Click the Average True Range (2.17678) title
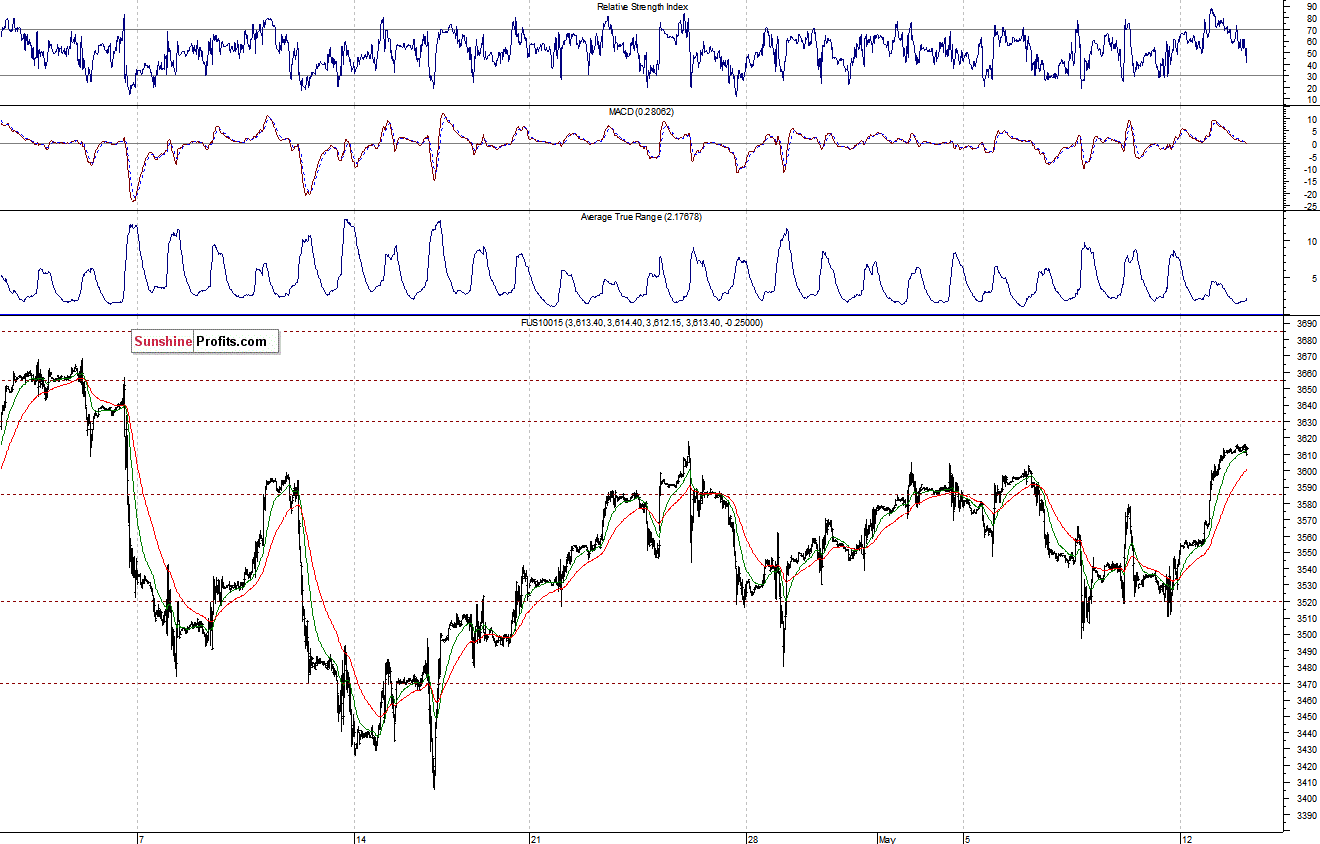Screen dimensions: 1320x844 [642, 216]
